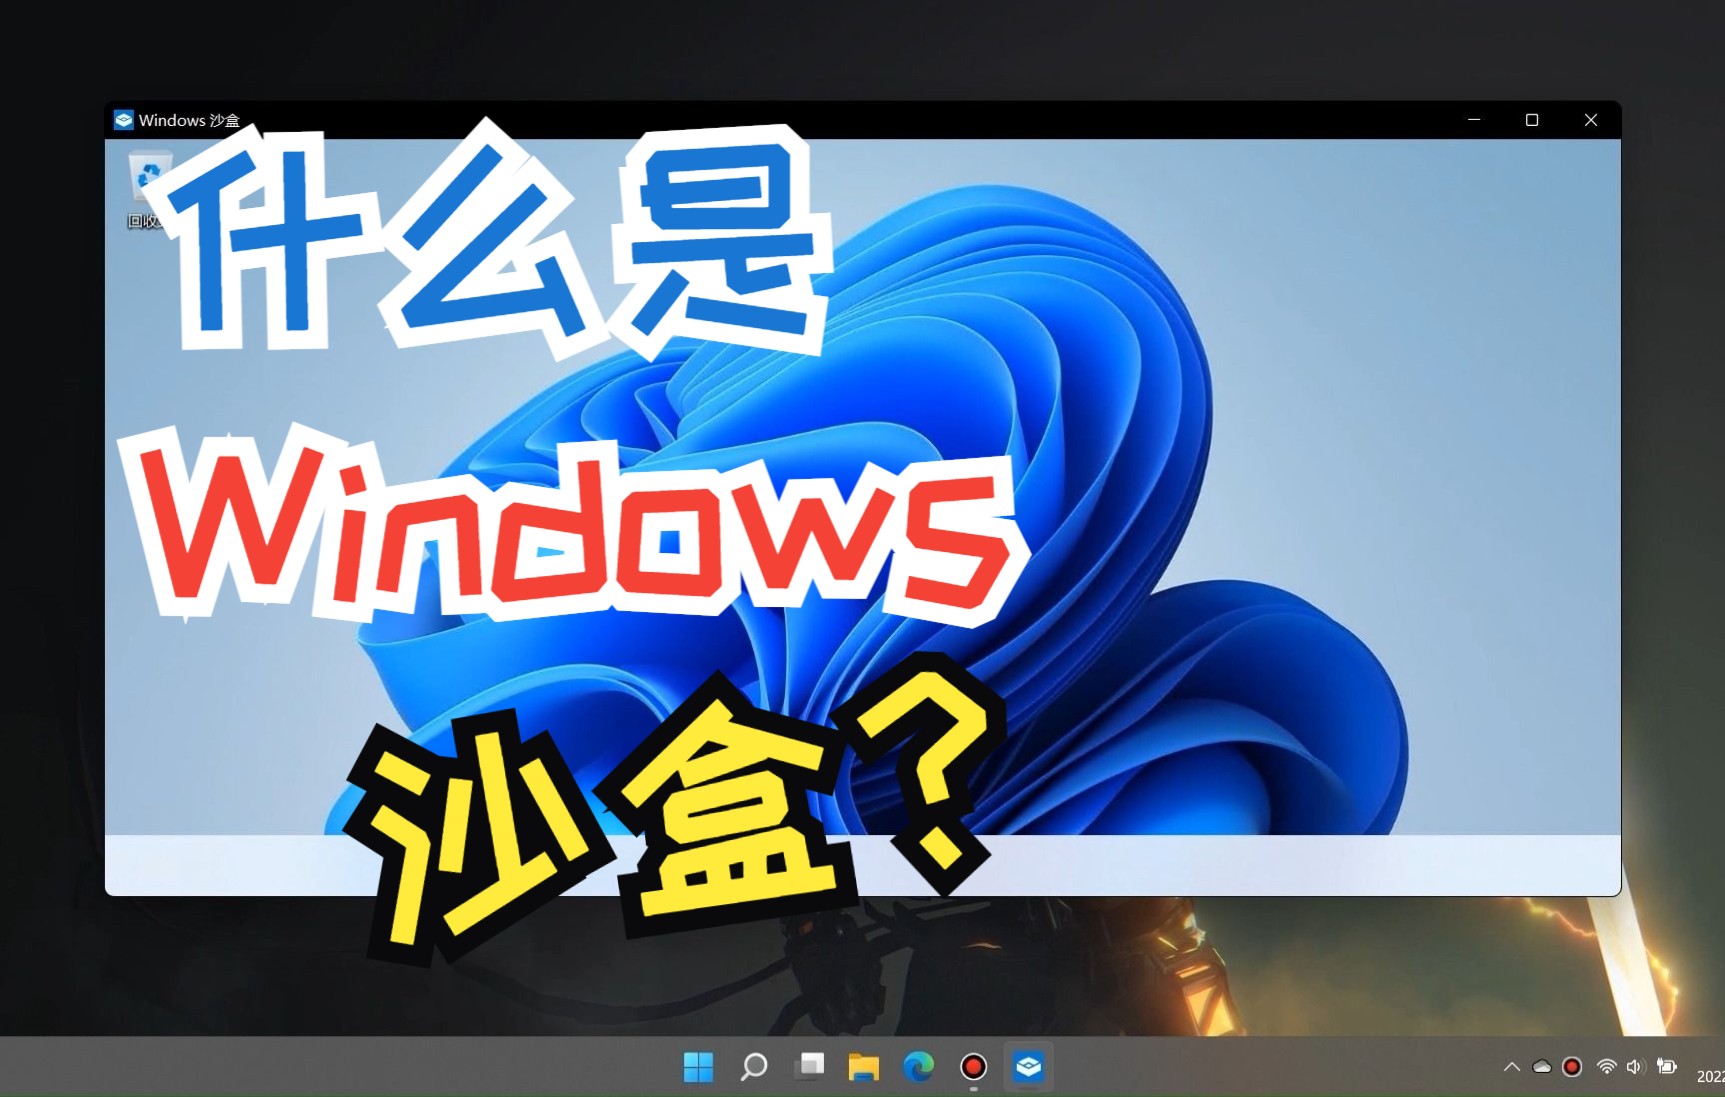Viewport: 1725px width, 1097px height.
Task: Select the Windows Sandbox taskbar icon
Action: (1029, 1067)
